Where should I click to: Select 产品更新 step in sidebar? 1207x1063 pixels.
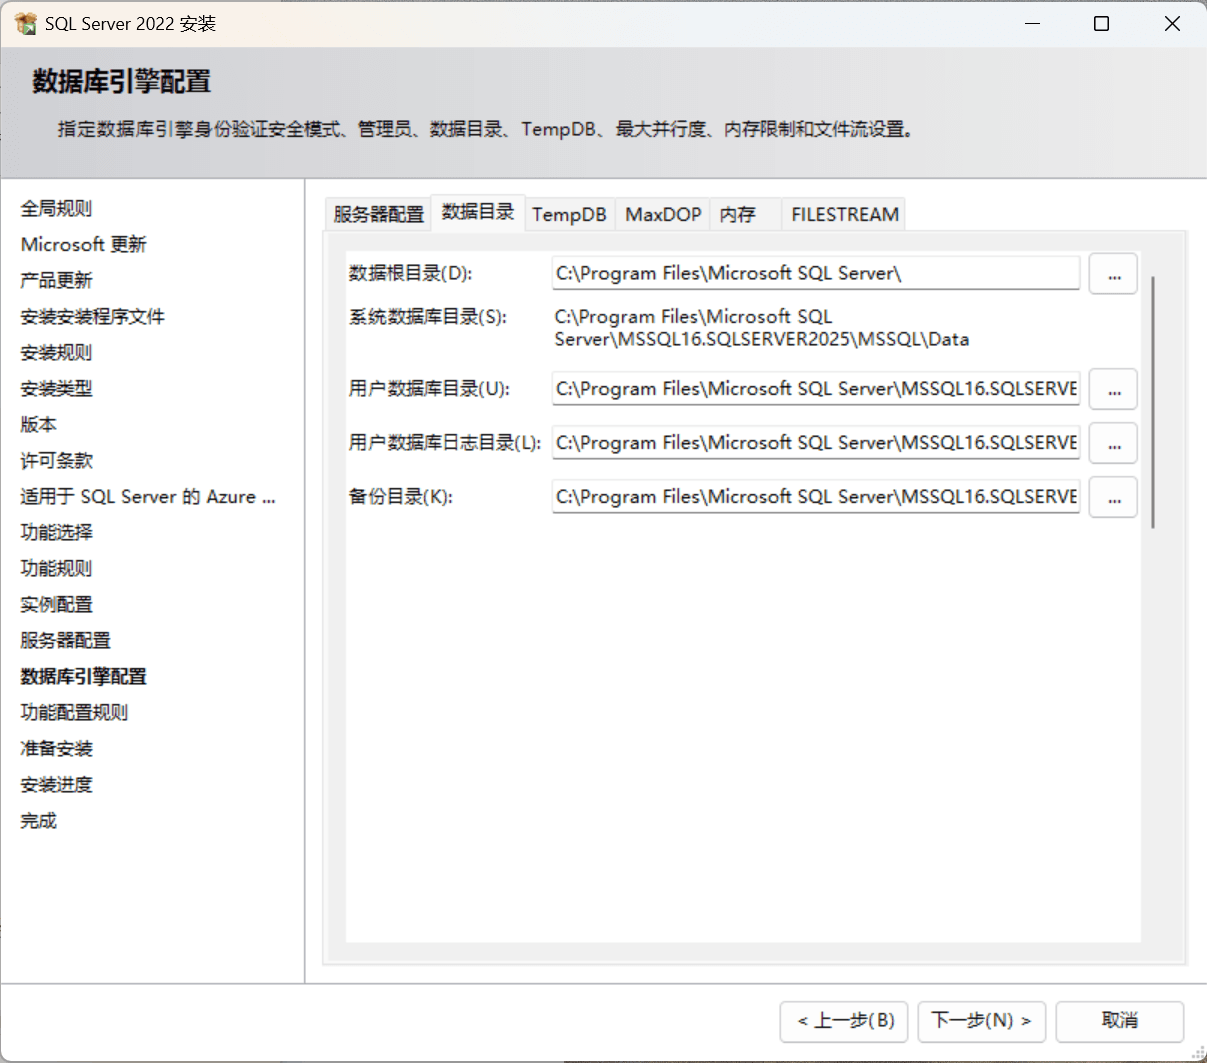[56, 280]
